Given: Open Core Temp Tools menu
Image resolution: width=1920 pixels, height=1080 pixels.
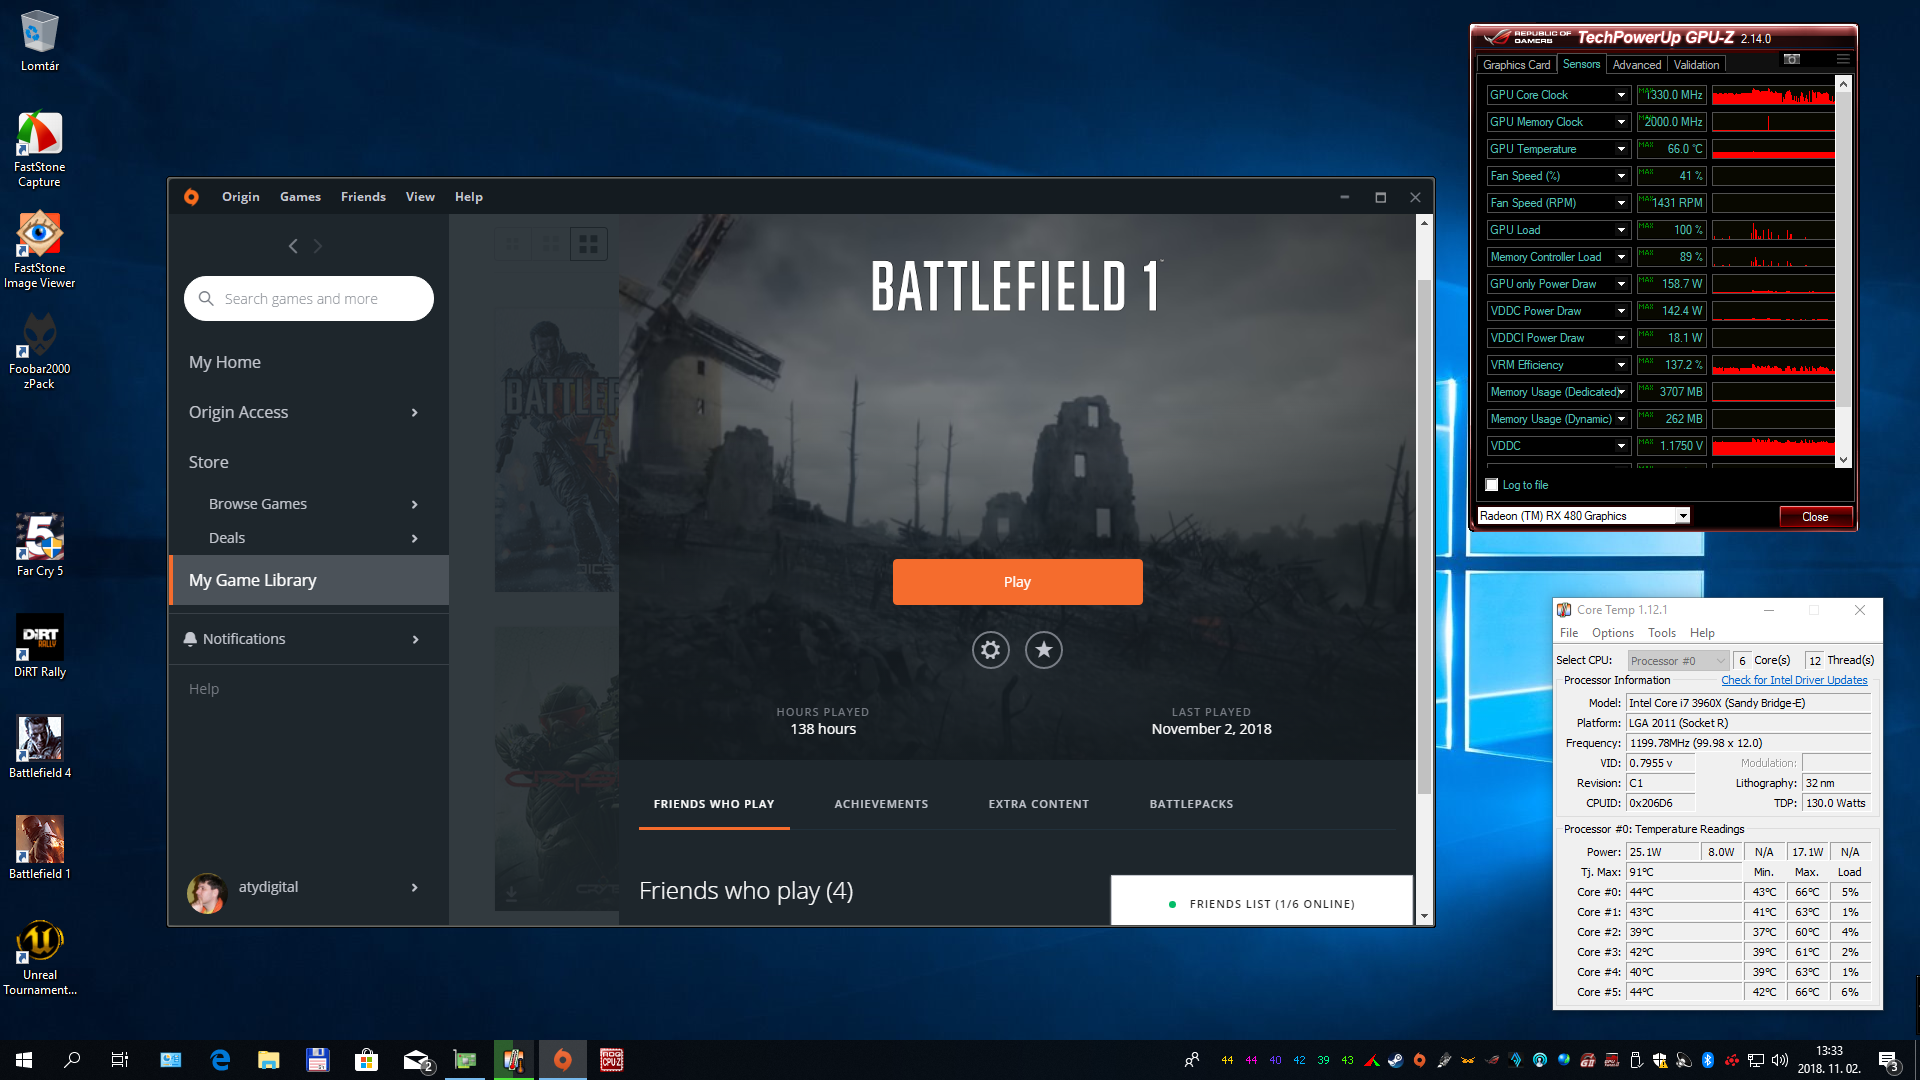Looking at the screenshot, I should point(1662,633).
